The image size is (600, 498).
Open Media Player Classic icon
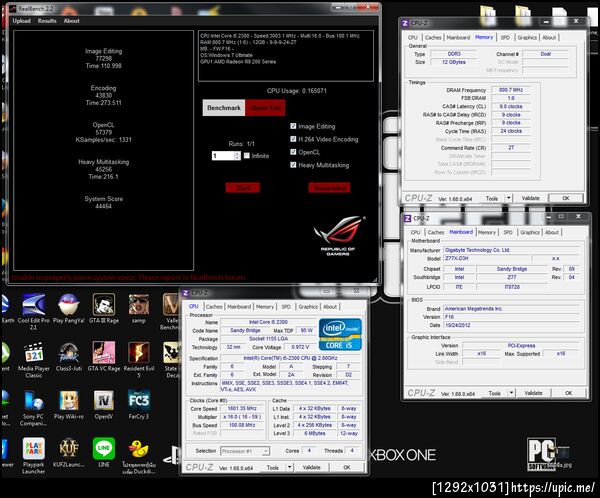pos(34,360)
